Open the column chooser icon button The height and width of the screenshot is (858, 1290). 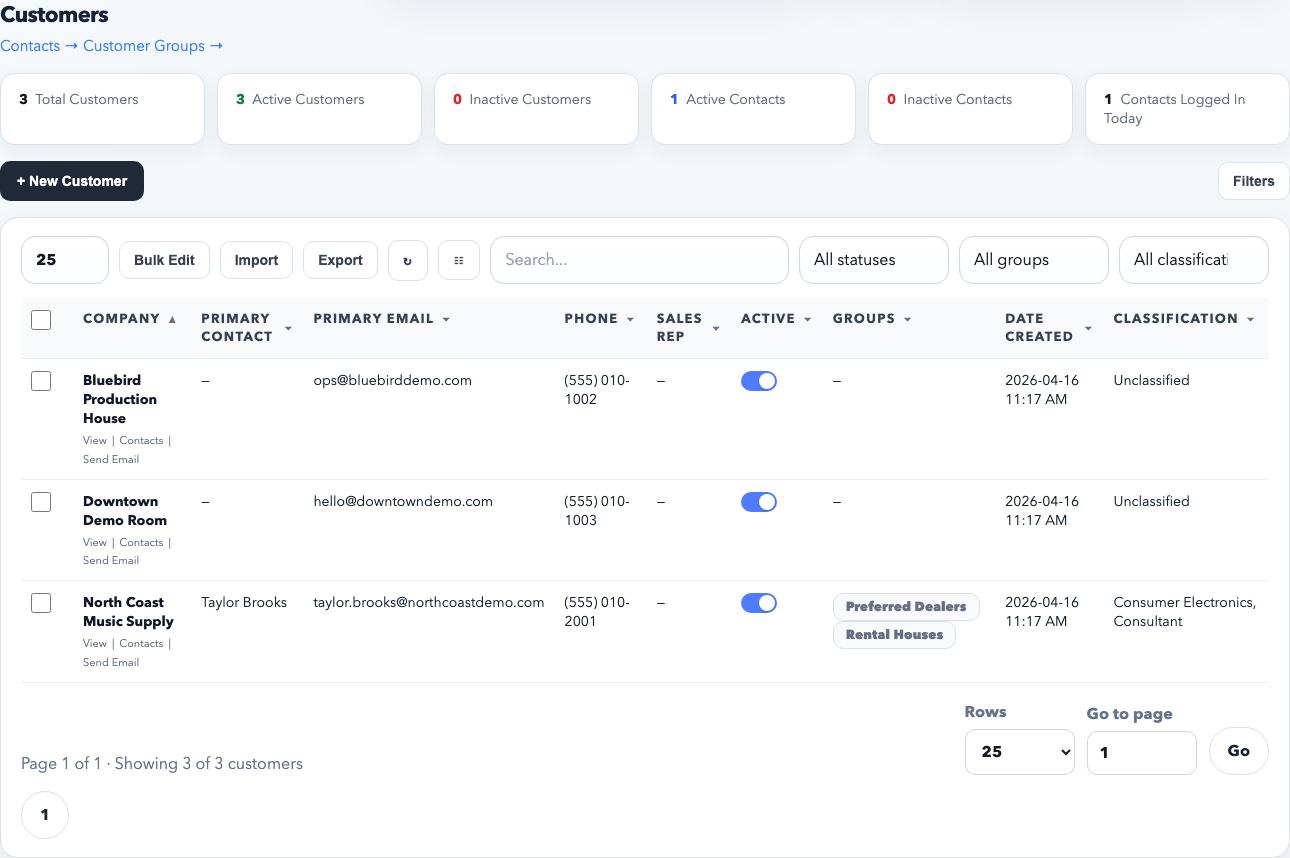(x=459, y=260)
